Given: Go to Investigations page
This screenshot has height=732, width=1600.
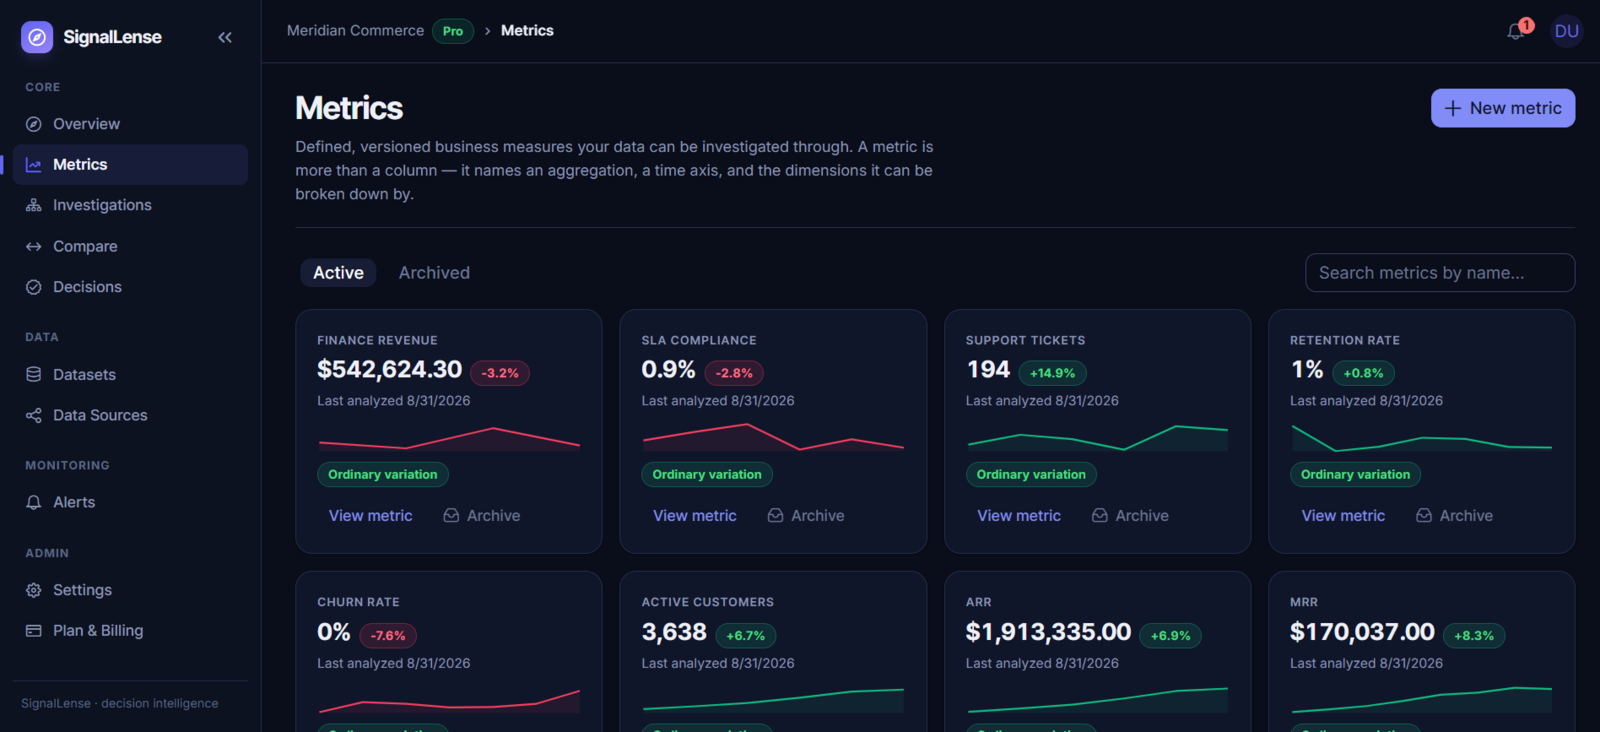Looking at the screenshot, I should coord(130,205).
